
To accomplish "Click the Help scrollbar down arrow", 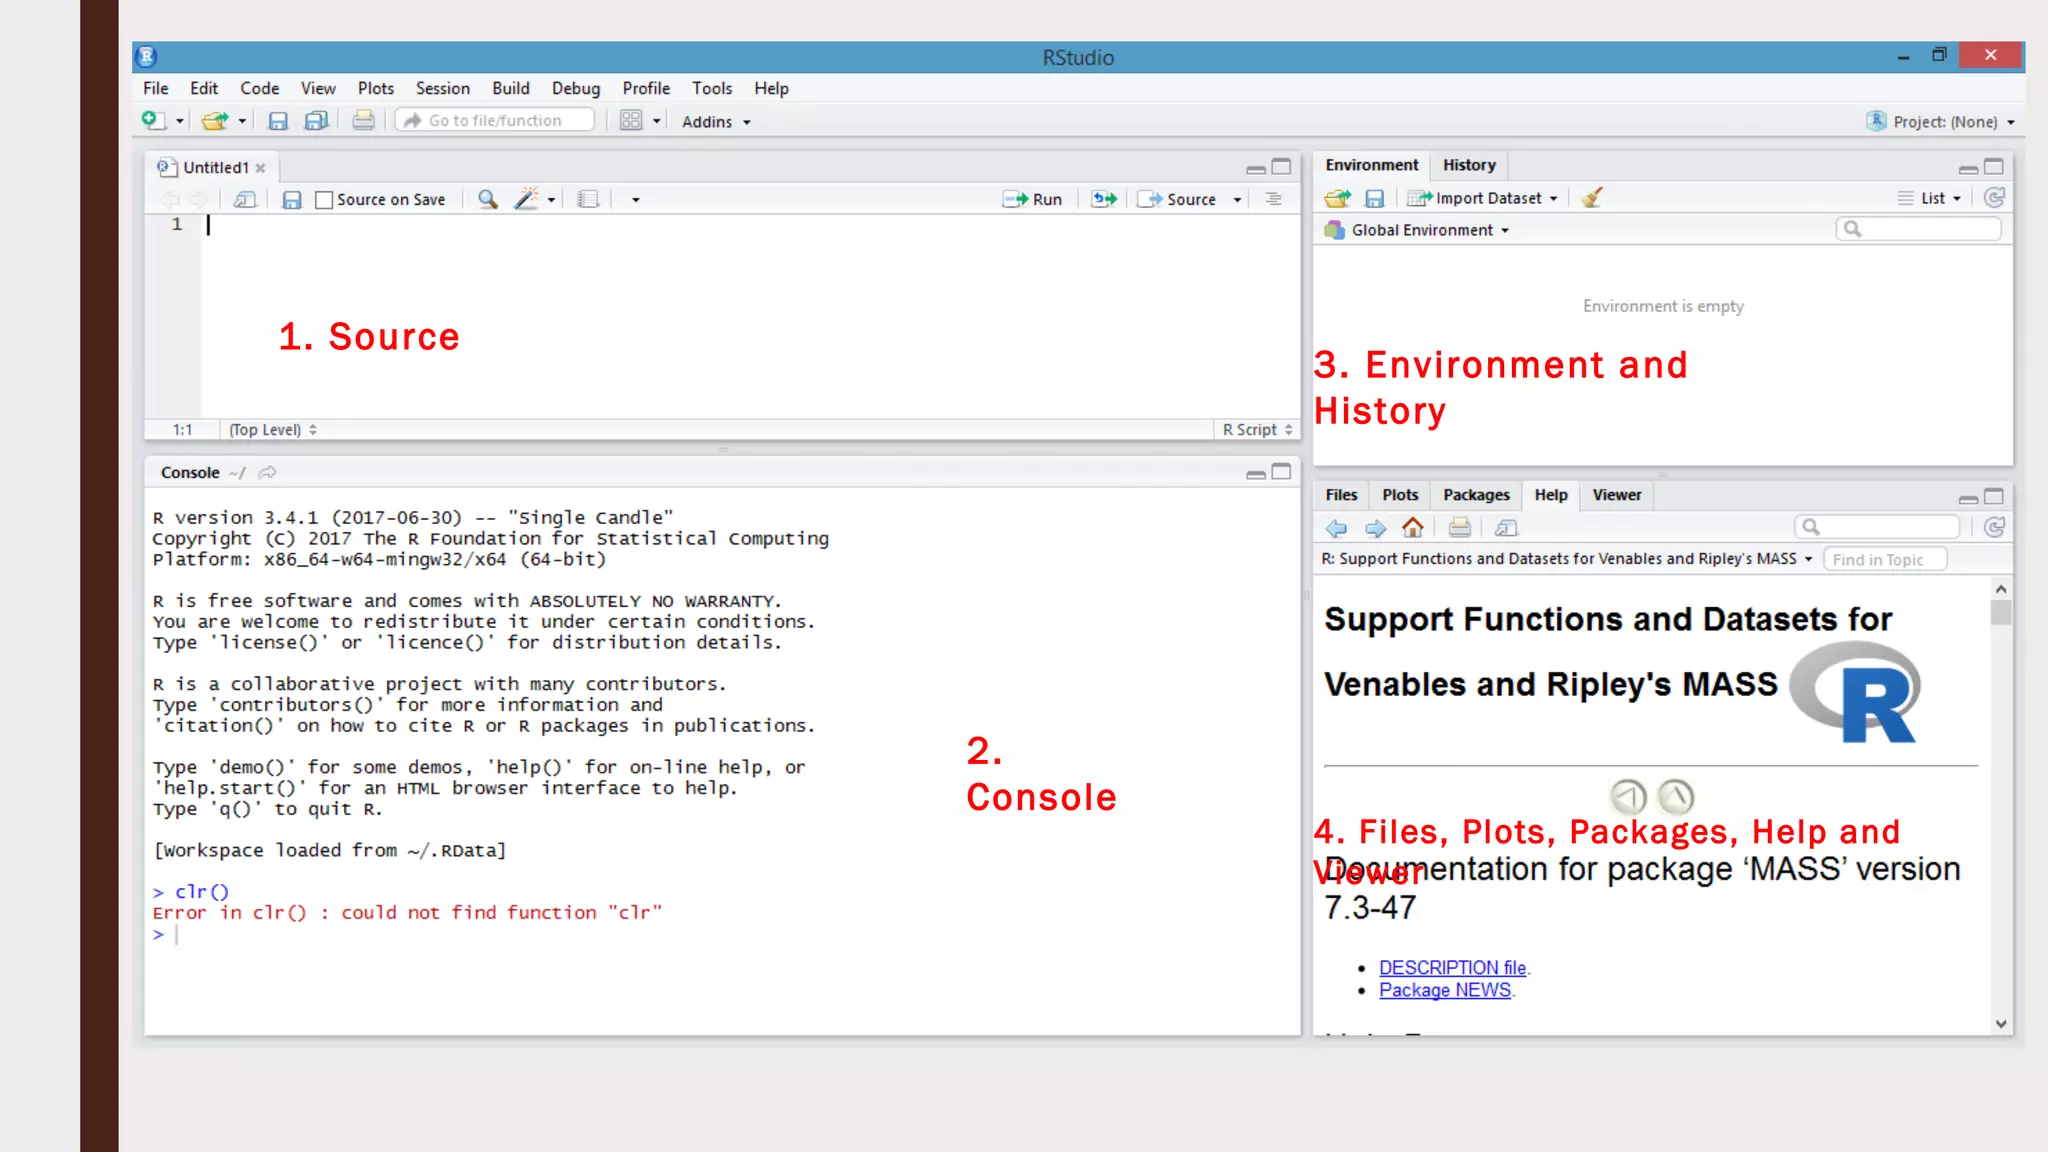I will pos(2001,1023).
